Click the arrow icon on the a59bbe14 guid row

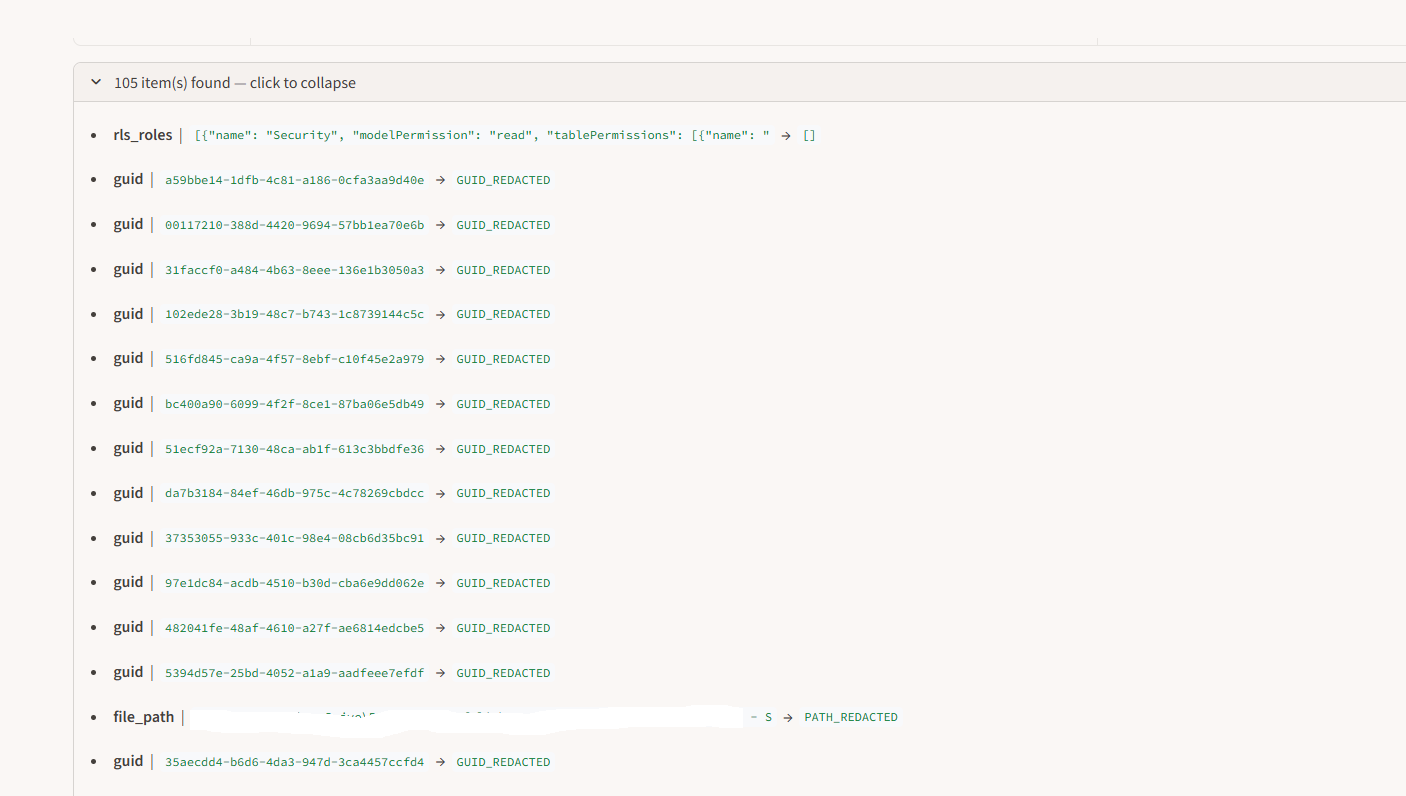440,180
